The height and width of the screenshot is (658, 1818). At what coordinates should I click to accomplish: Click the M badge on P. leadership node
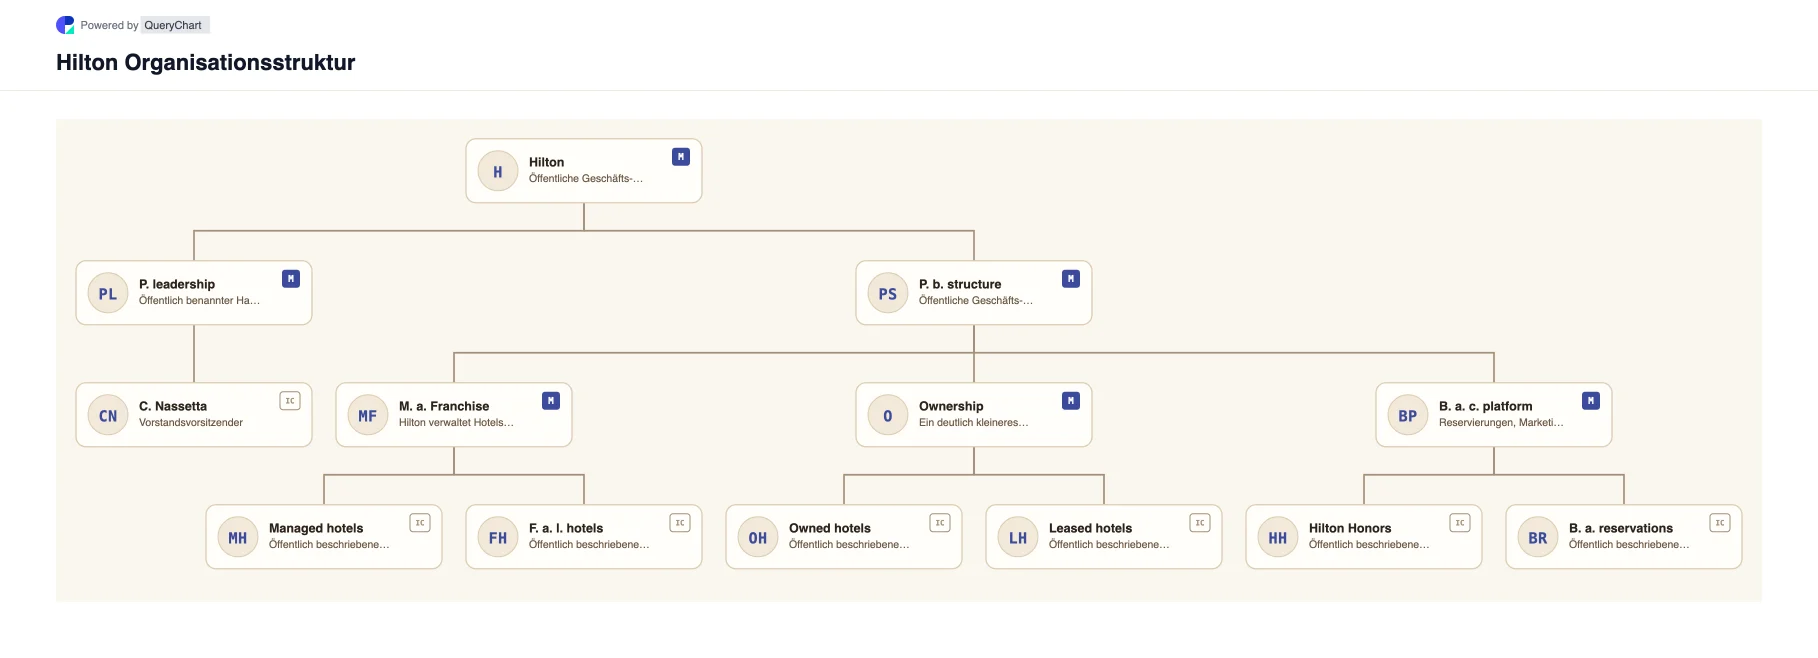click(x=291, y=279)
